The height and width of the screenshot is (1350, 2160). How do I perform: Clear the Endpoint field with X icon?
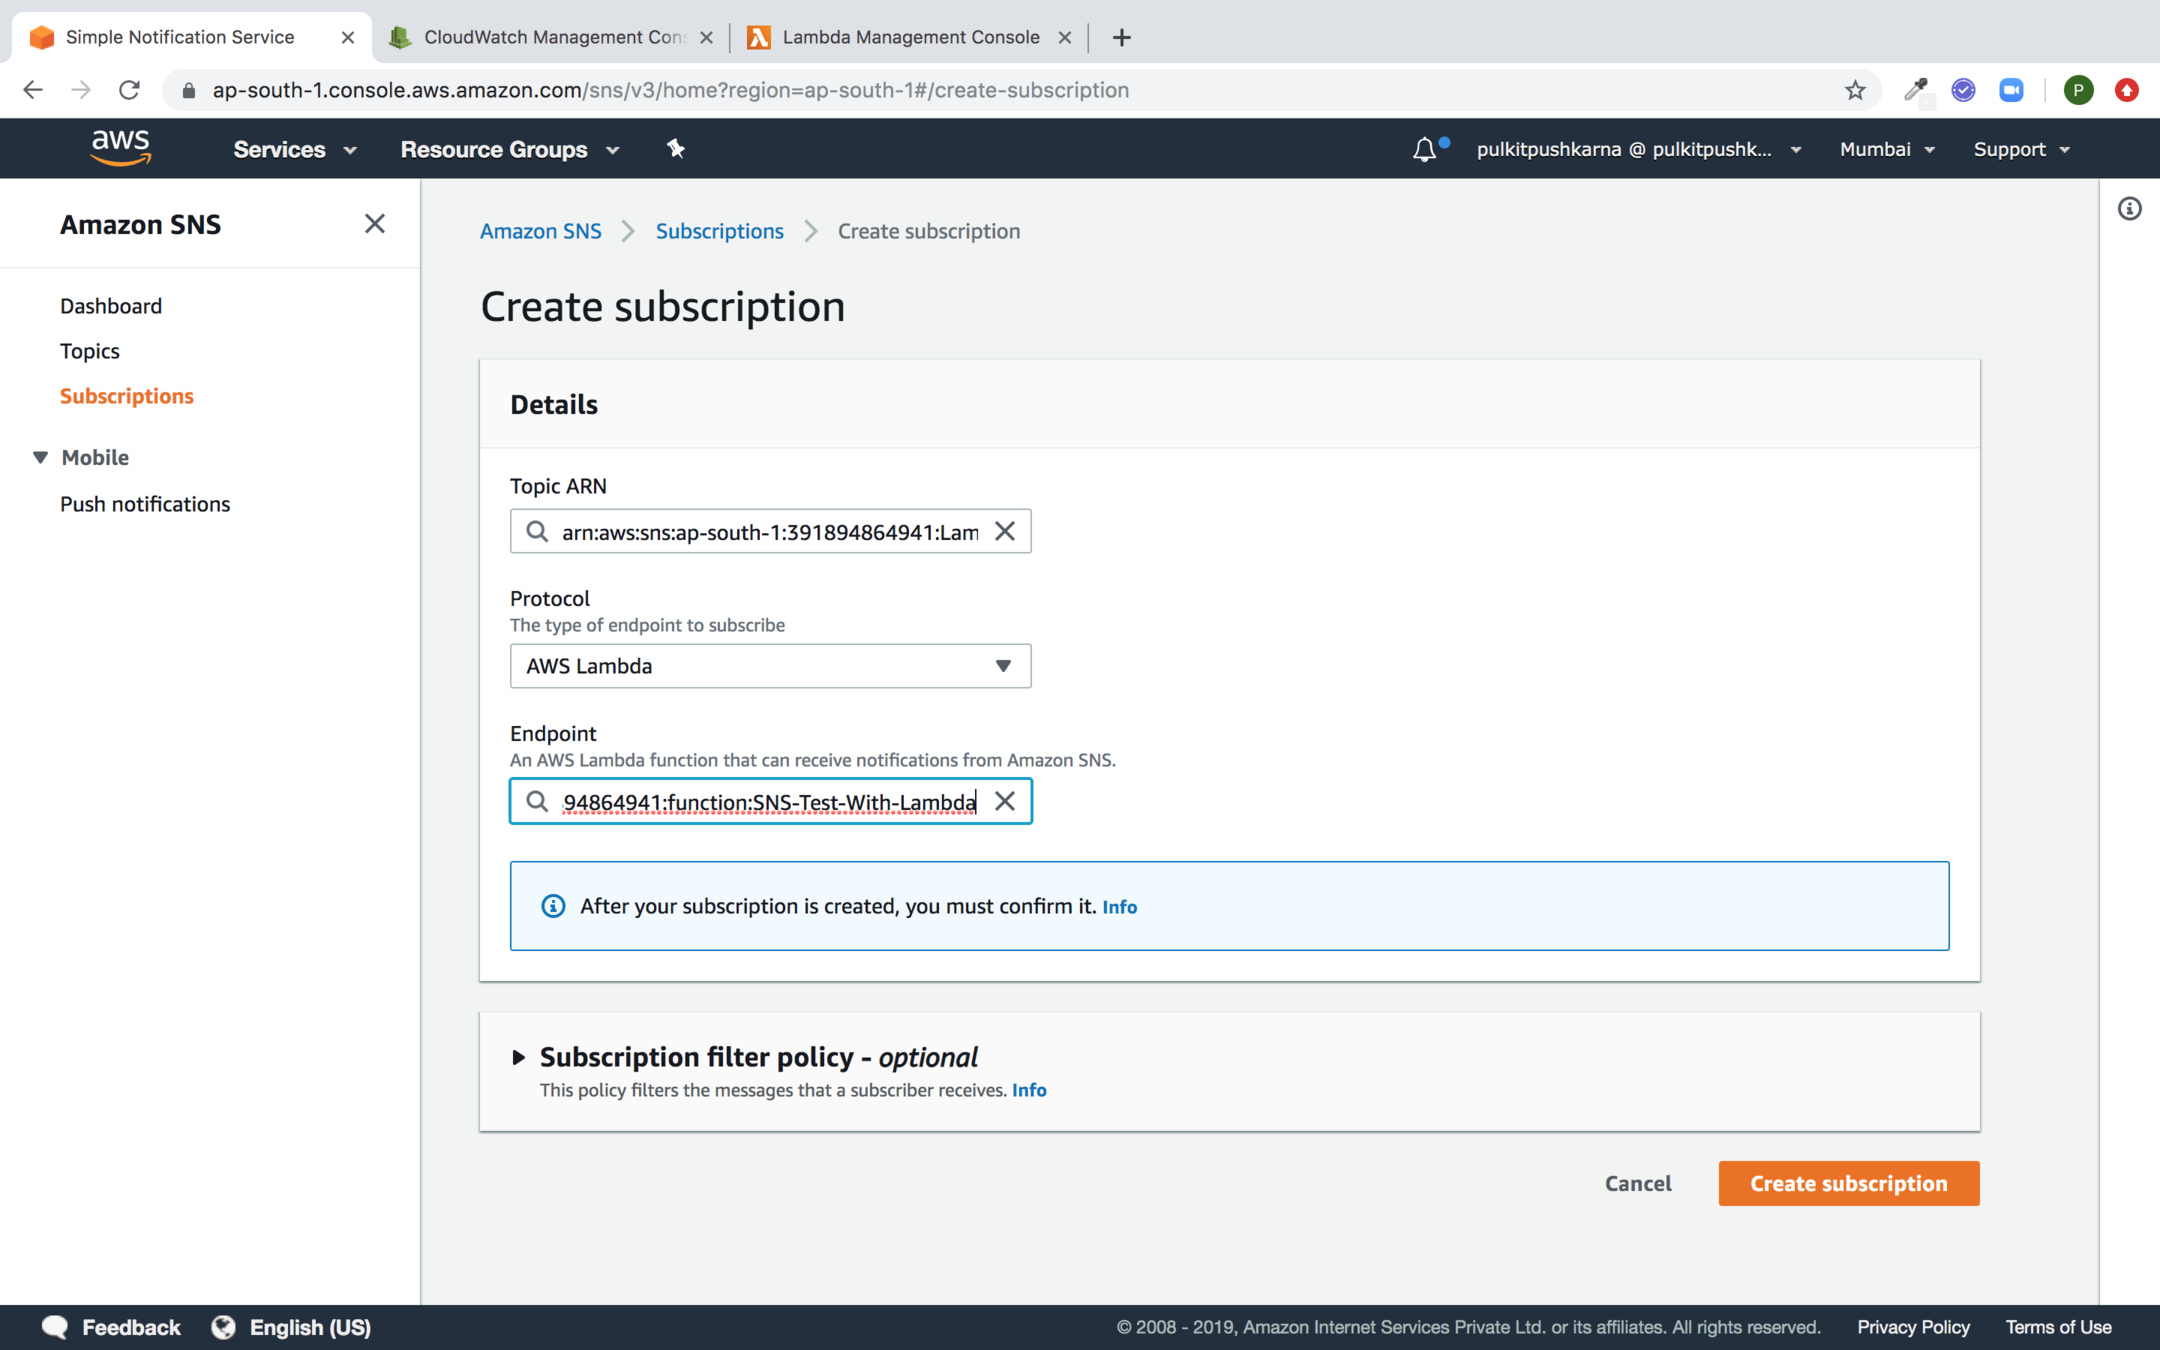pyautogui.click(x=1005, y=801)
